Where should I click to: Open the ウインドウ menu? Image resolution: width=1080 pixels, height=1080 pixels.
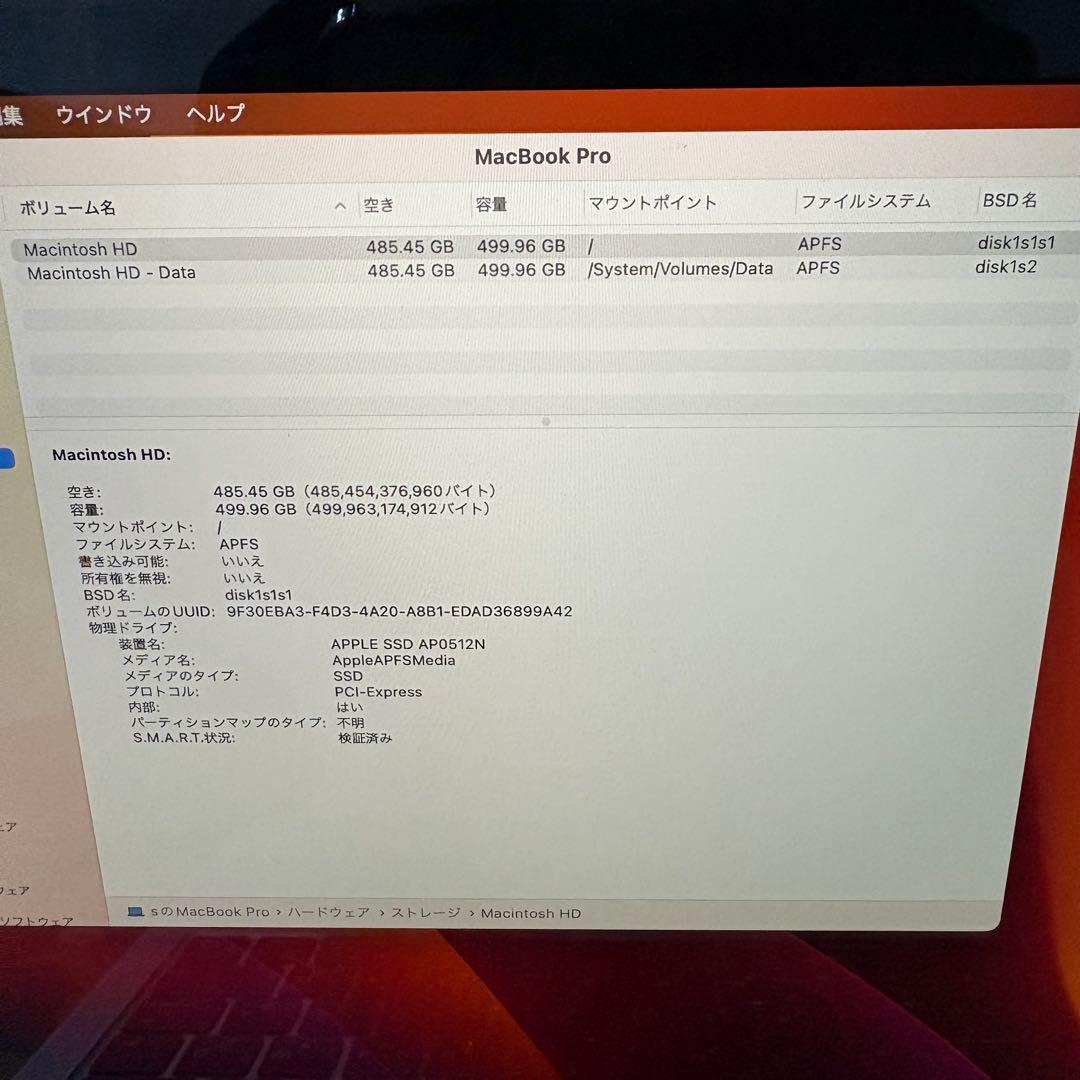(x=104, y=114)
